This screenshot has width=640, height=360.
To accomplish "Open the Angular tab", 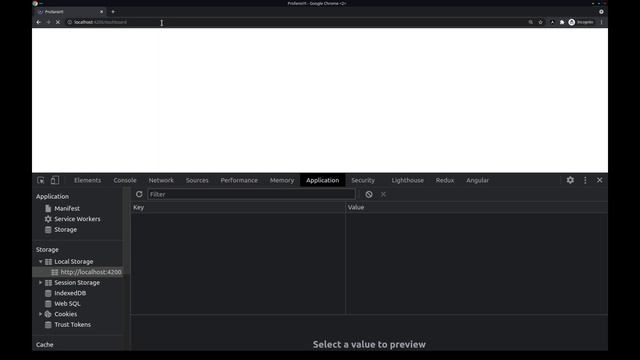I will pyautogui.click(x=478, y=180).
